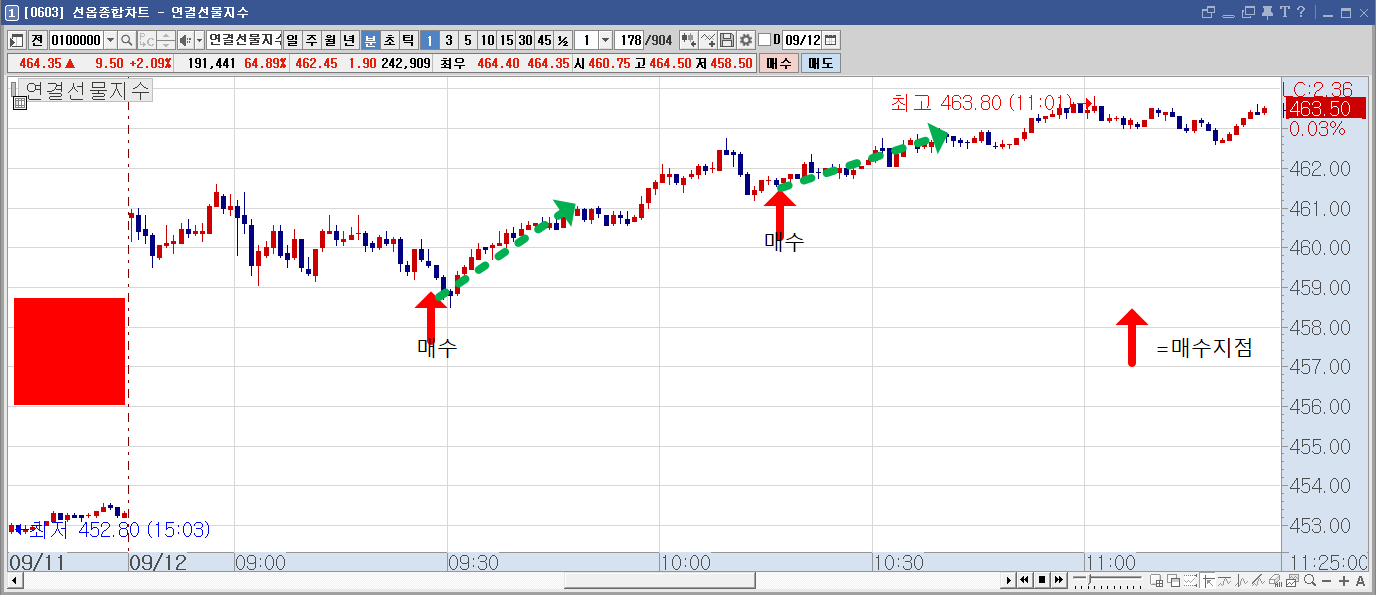
Task: Select the 1-minute interval button
Action: 430,41
